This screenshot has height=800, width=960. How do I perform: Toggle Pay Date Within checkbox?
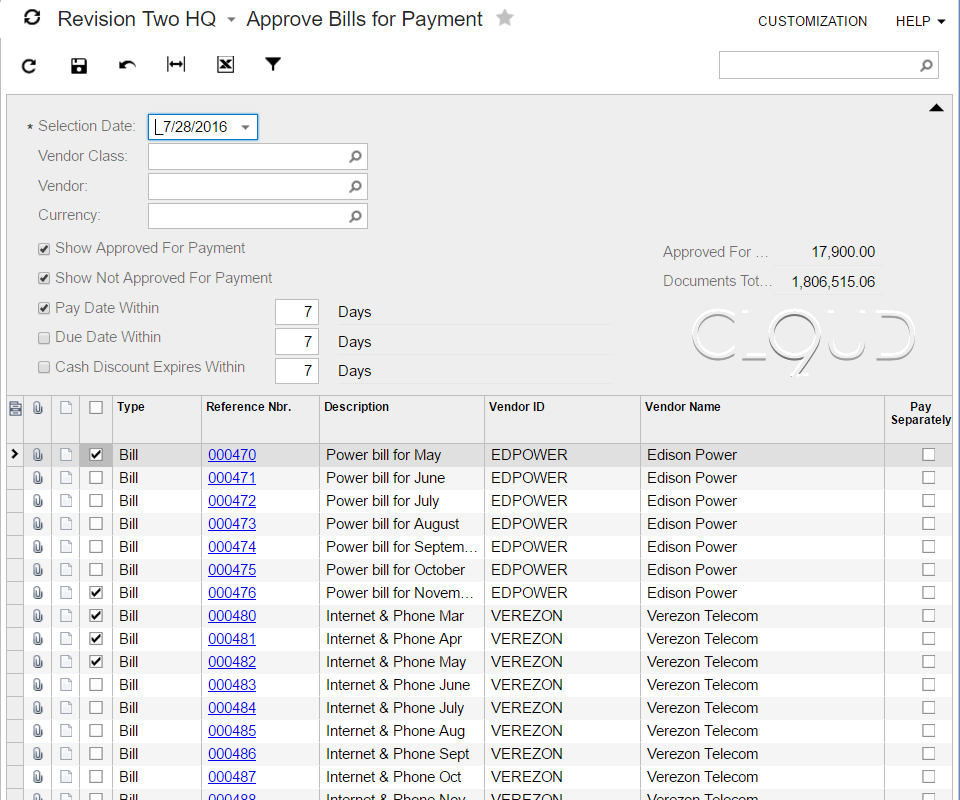[43, 308]
